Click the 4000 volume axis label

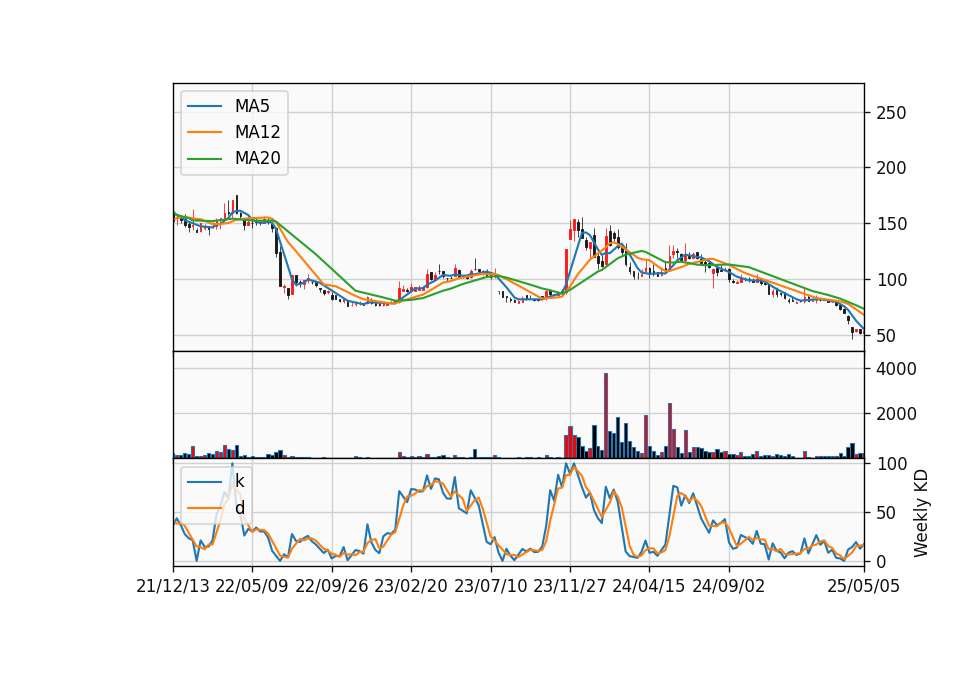896,369
